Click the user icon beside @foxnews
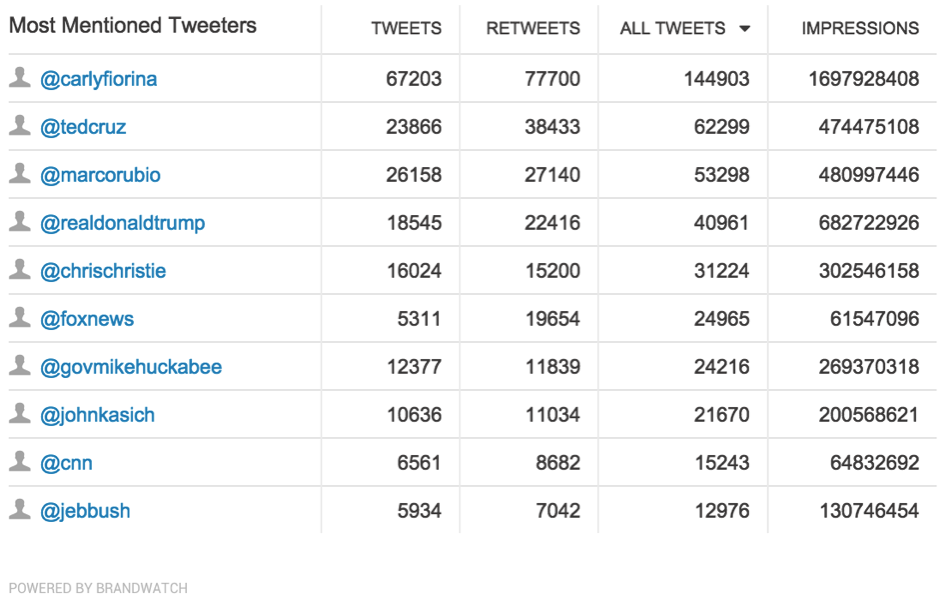Viewport: 941px width, 600px height. [x=20, y=317]
